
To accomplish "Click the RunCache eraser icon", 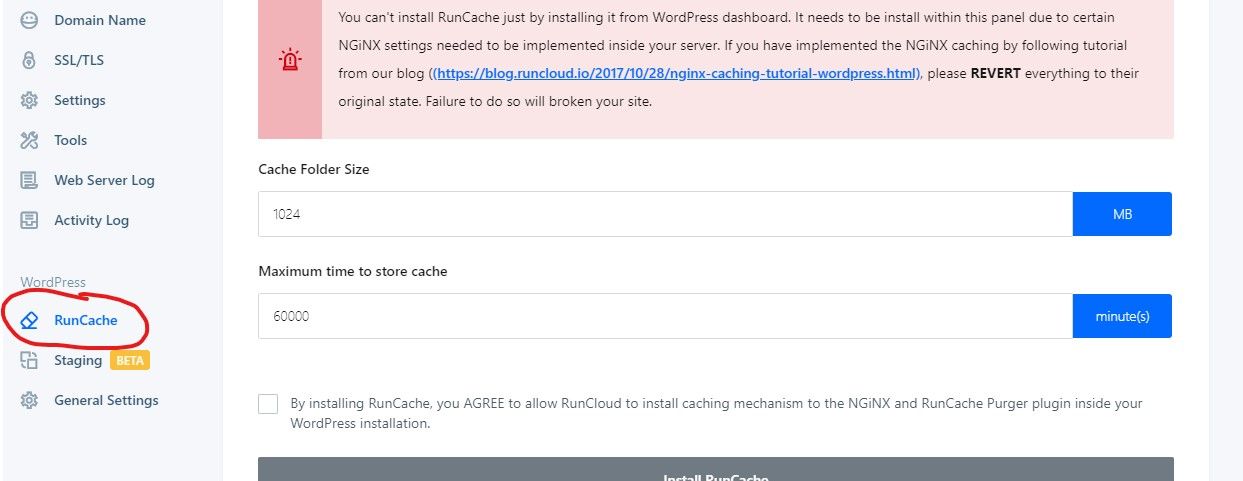I will click(29, 320).
